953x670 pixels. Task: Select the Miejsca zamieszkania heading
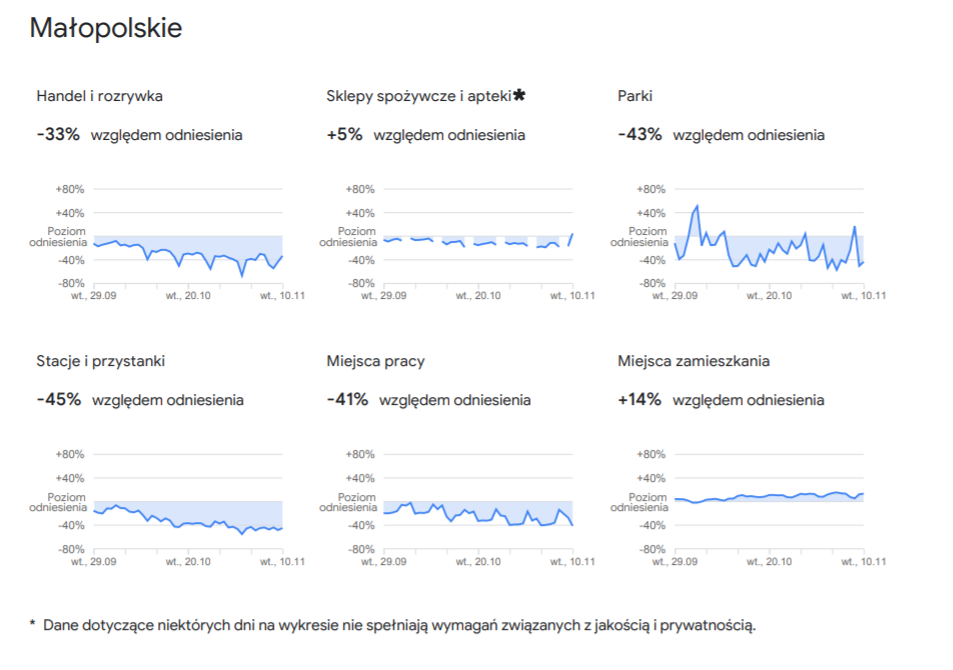tap(694, 361)
